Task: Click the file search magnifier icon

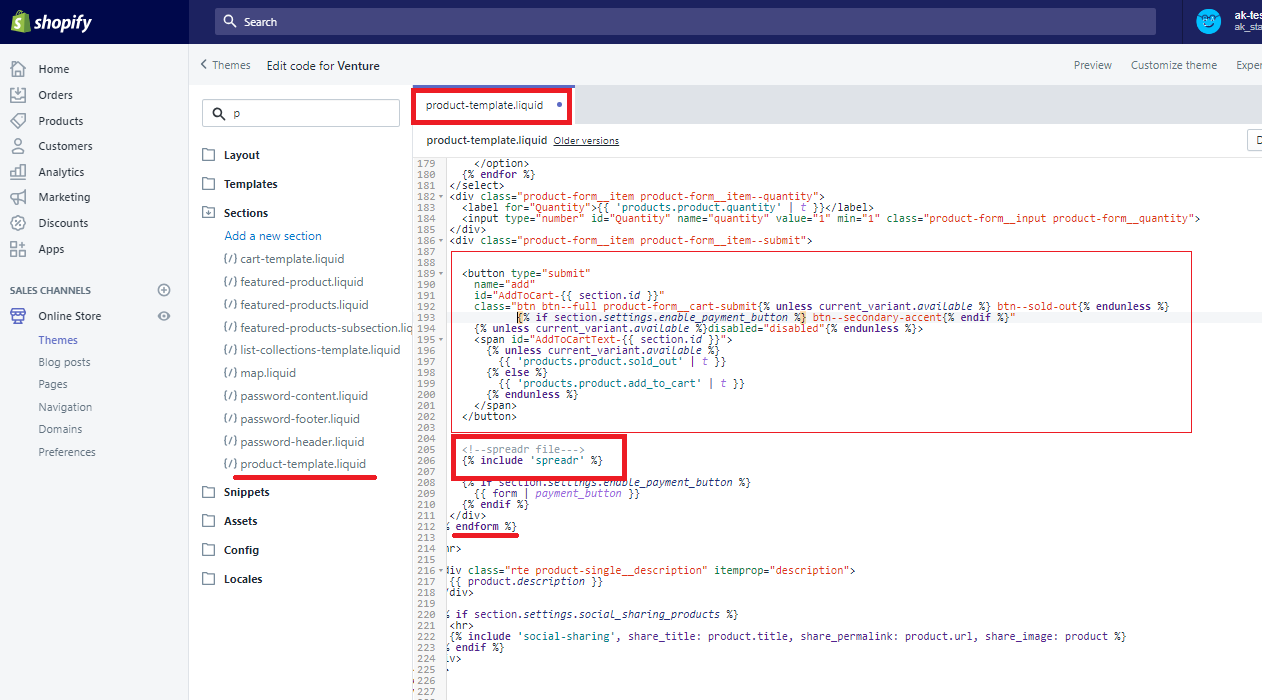Action: click(x=219, y=113)
